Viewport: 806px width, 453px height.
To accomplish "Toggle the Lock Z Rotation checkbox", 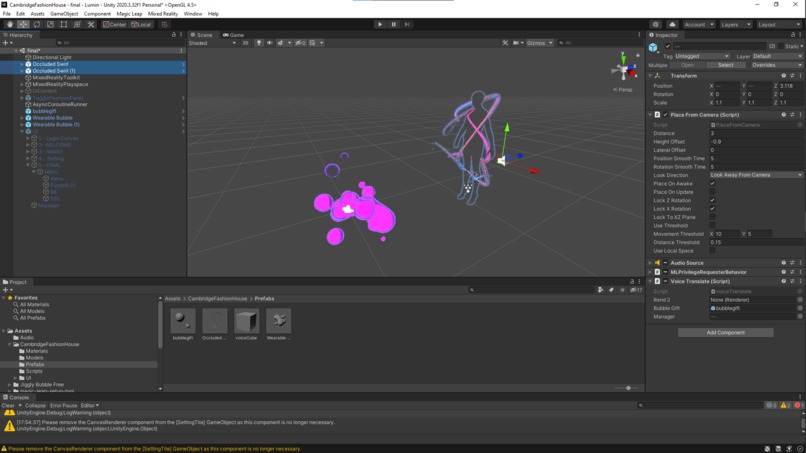I will 712,200.
